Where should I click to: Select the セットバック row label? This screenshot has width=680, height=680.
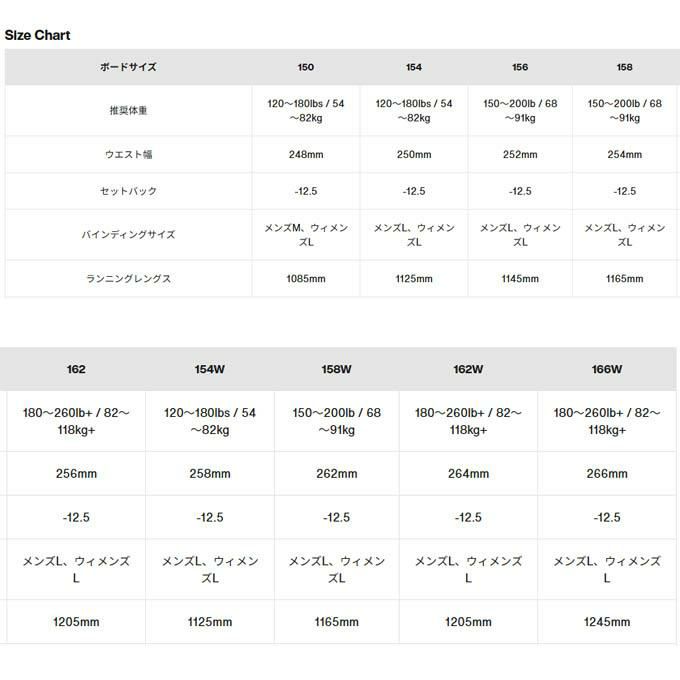coord(128,191)
